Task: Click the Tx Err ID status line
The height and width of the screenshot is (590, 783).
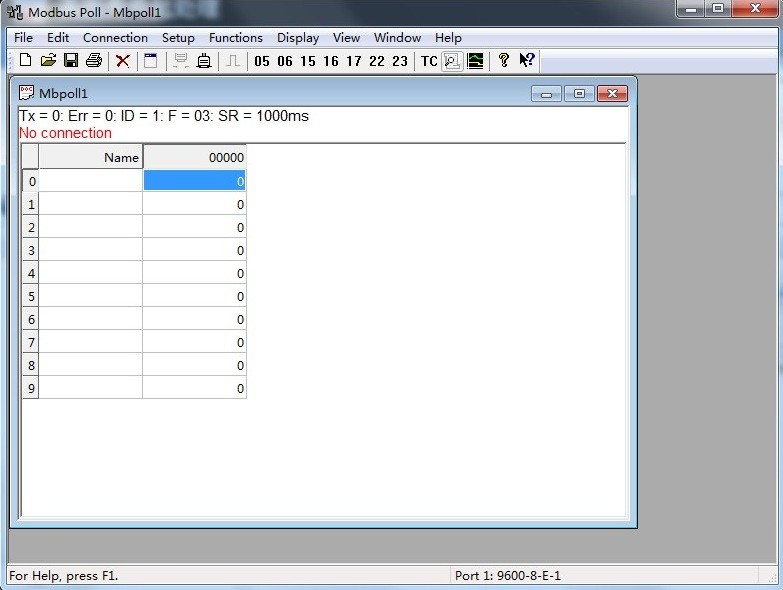Action: click(x=164, y=116)
